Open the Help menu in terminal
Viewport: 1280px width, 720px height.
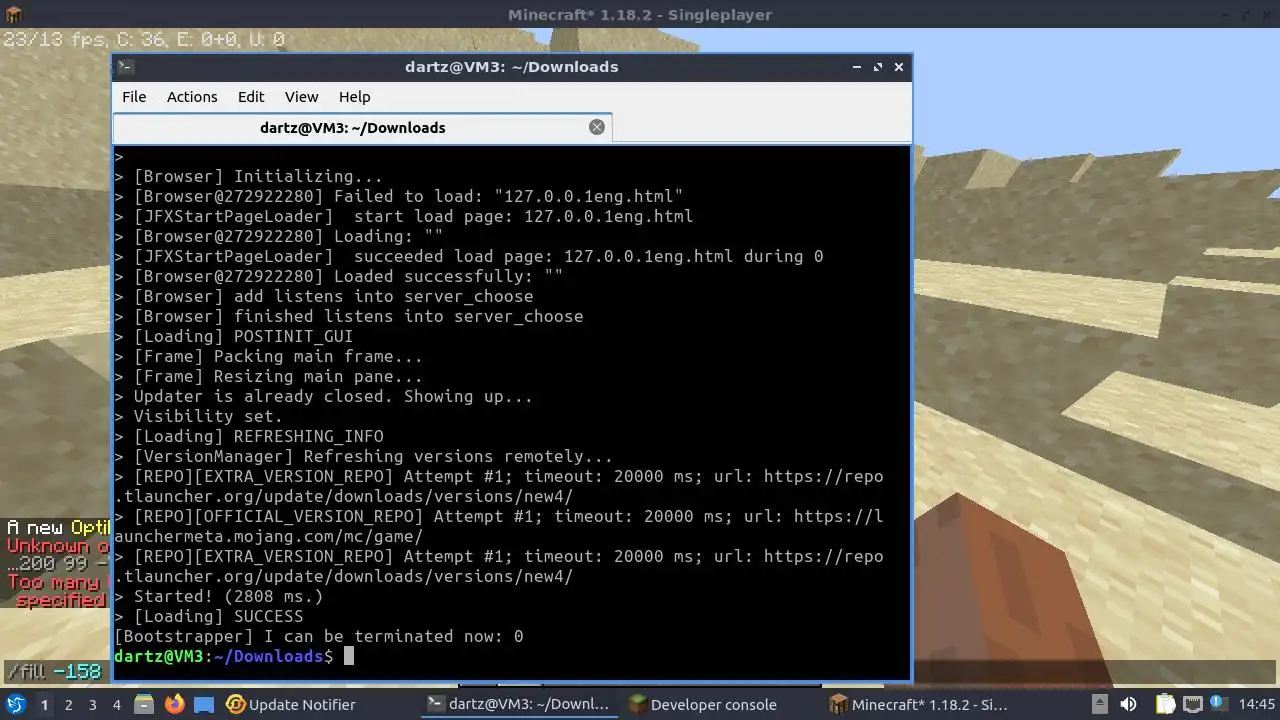point(354,97)
